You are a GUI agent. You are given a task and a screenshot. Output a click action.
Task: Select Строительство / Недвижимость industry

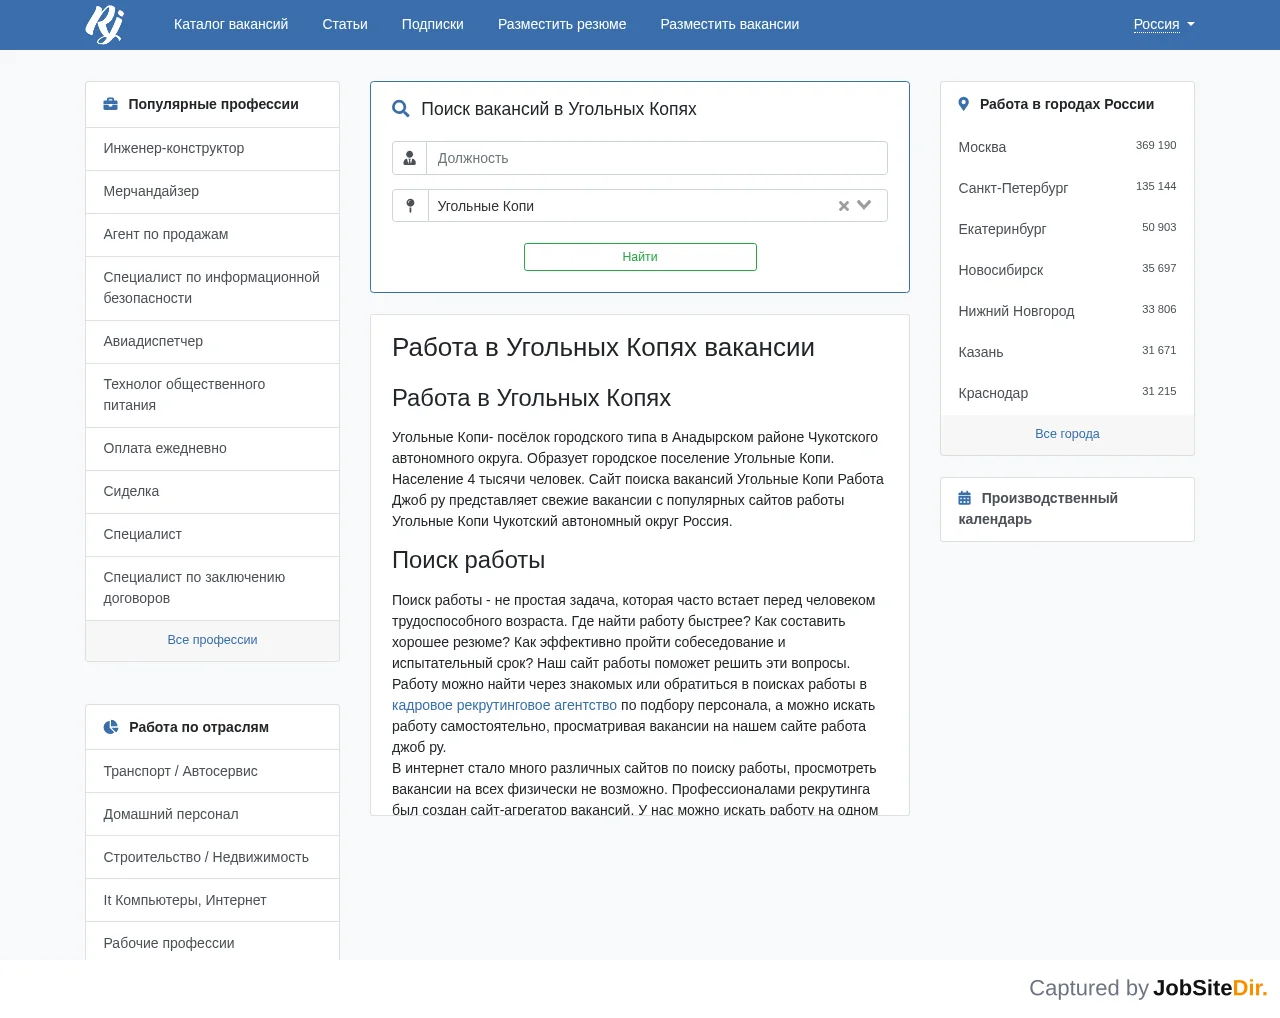(212, 857)
